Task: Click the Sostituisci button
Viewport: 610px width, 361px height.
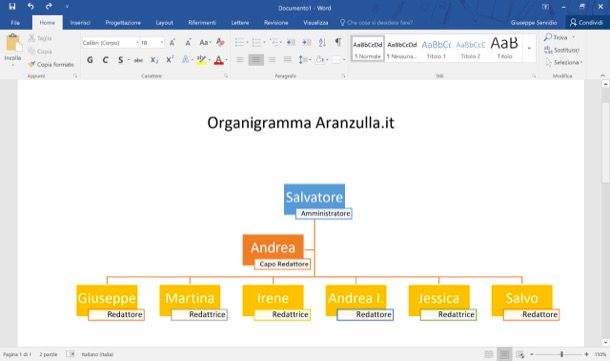Action: coord(562,50)
